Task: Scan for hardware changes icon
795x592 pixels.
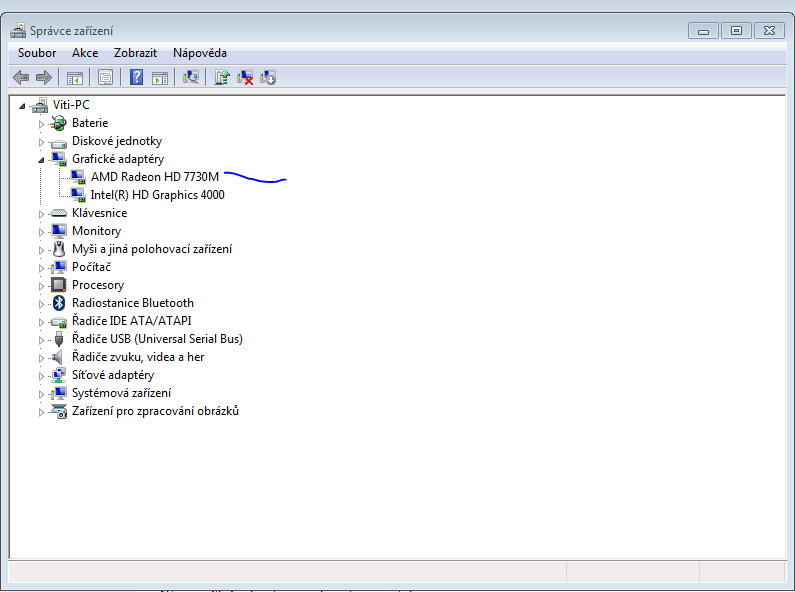Action: coord(191,78)
